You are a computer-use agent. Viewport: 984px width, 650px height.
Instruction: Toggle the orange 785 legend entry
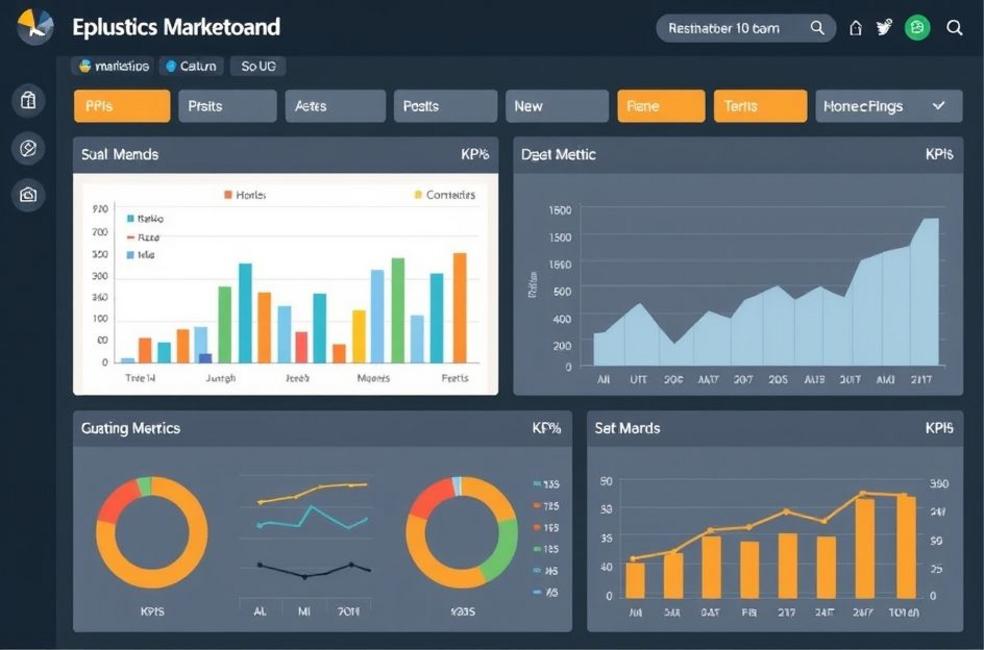[x=545, y=506]
